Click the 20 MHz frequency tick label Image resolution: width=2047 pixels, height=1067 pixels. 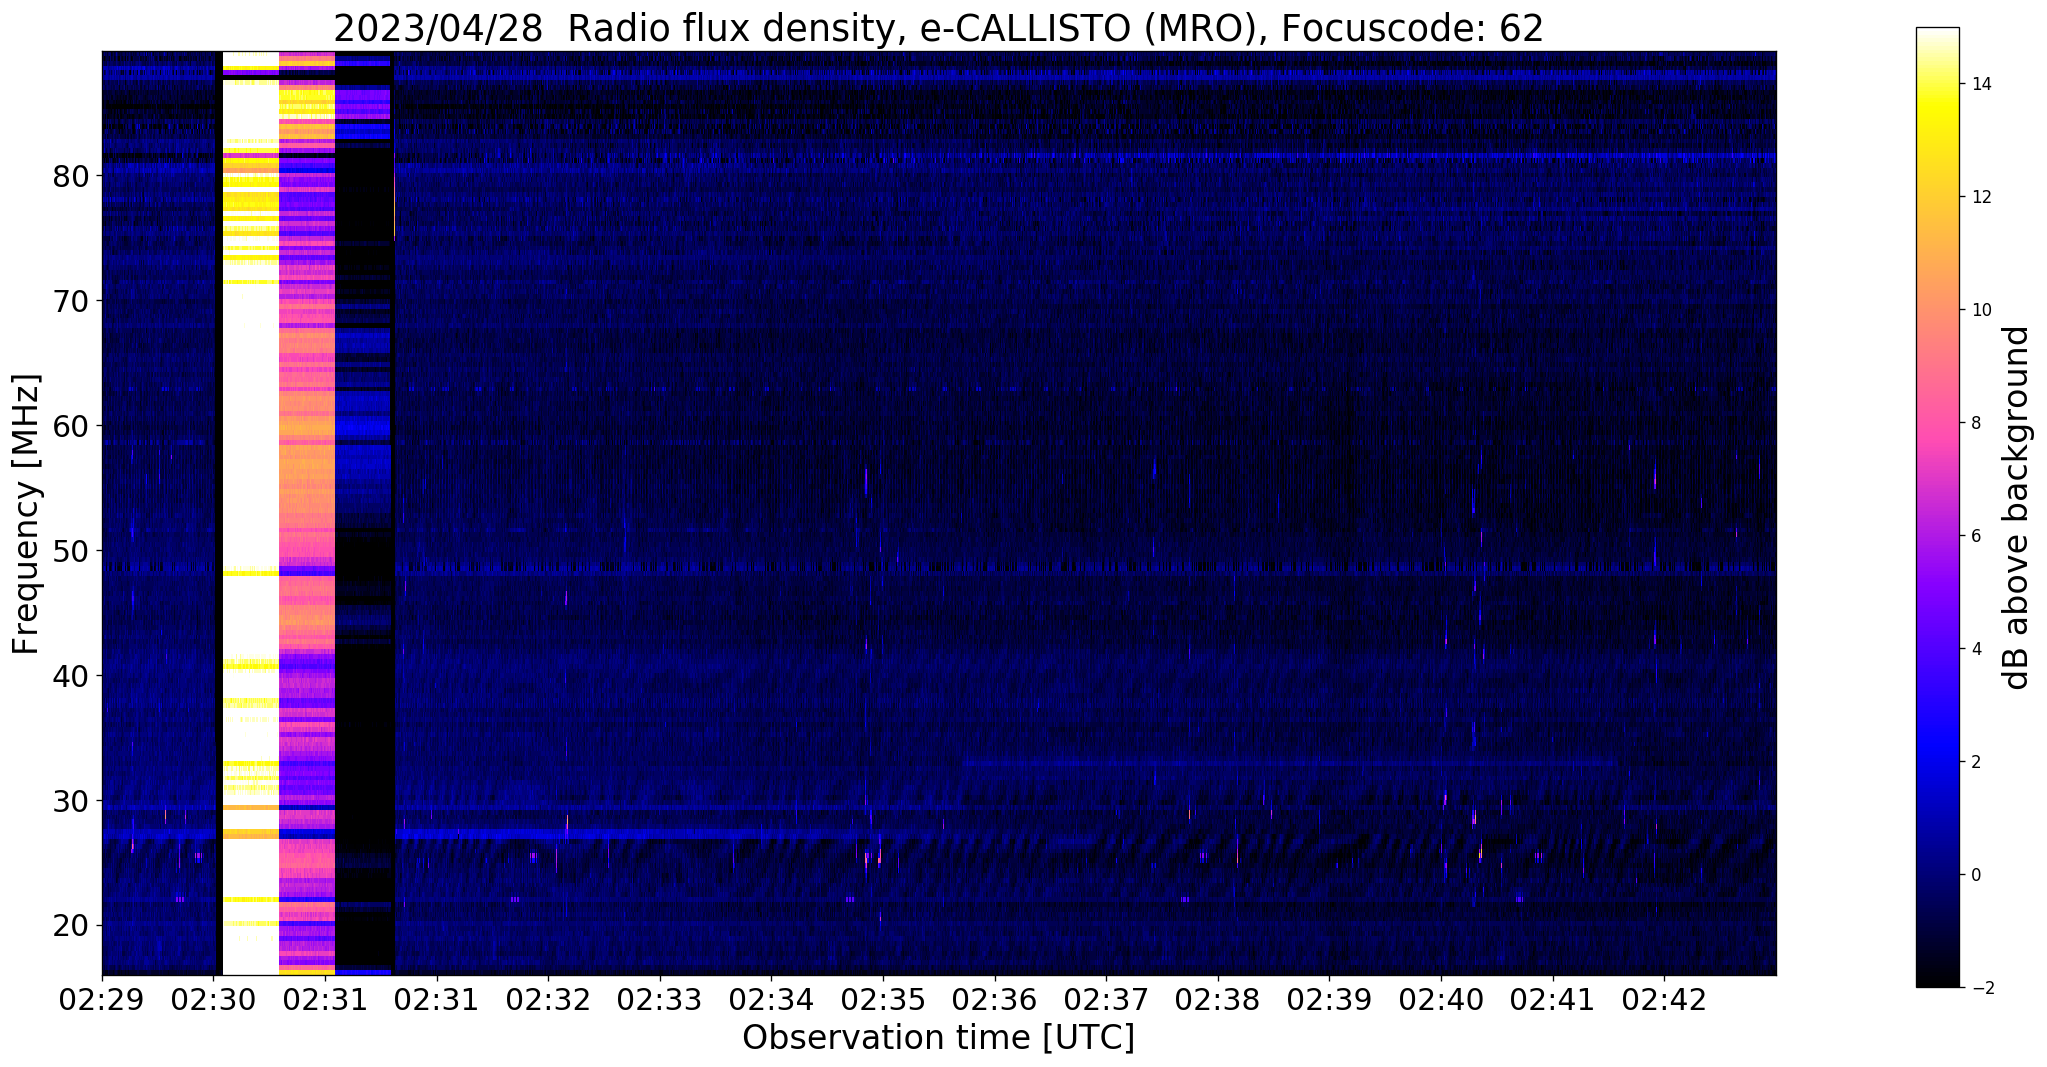click(71, 926)
